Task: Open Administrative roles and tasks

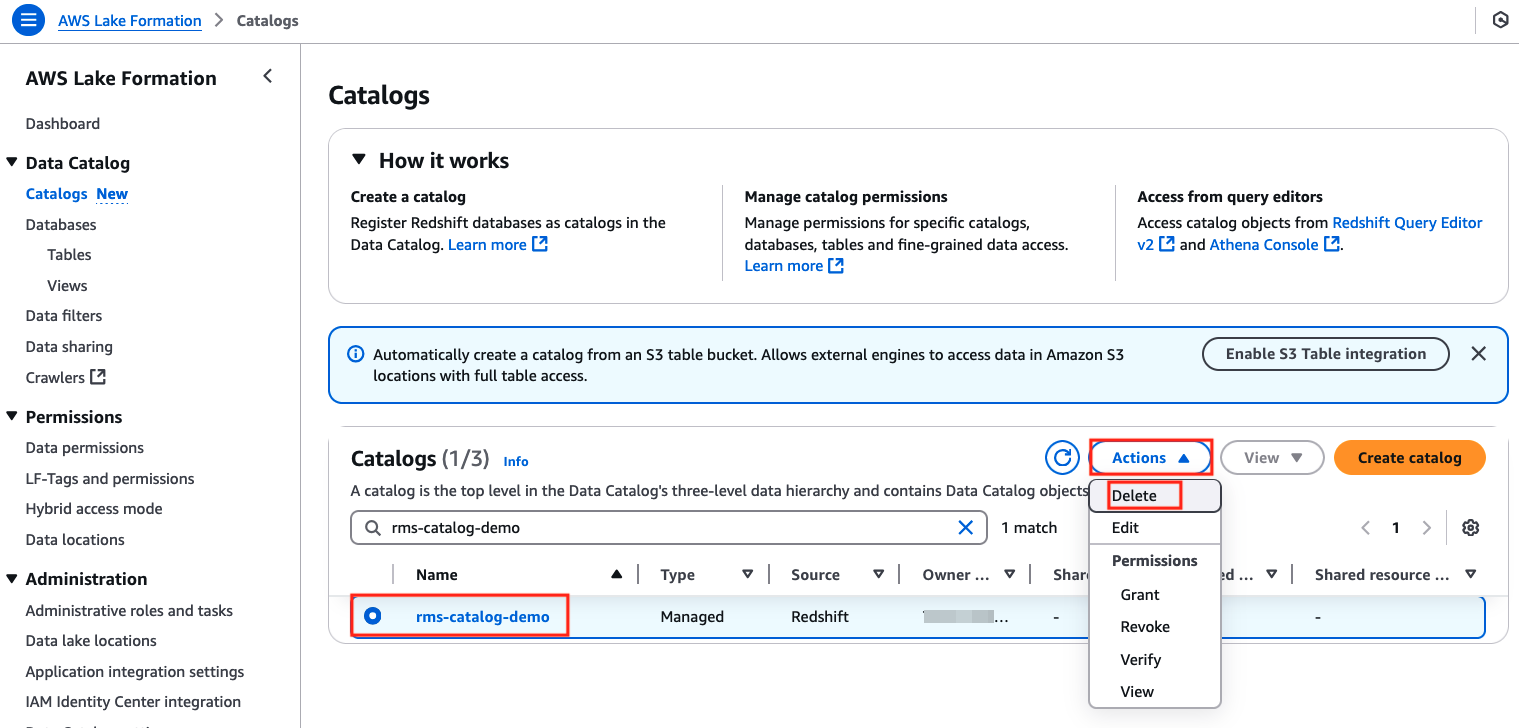Action: click(129, 611)
